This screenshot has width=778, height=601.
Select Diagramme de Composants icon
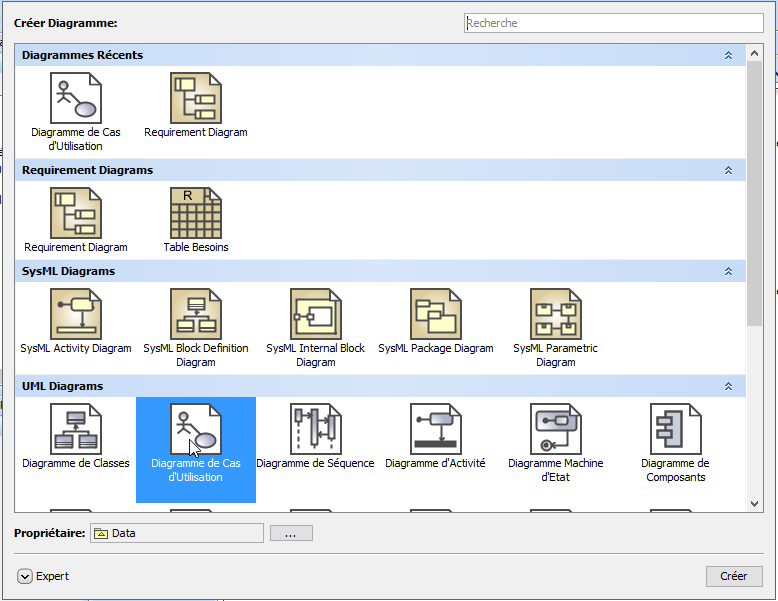676,430
